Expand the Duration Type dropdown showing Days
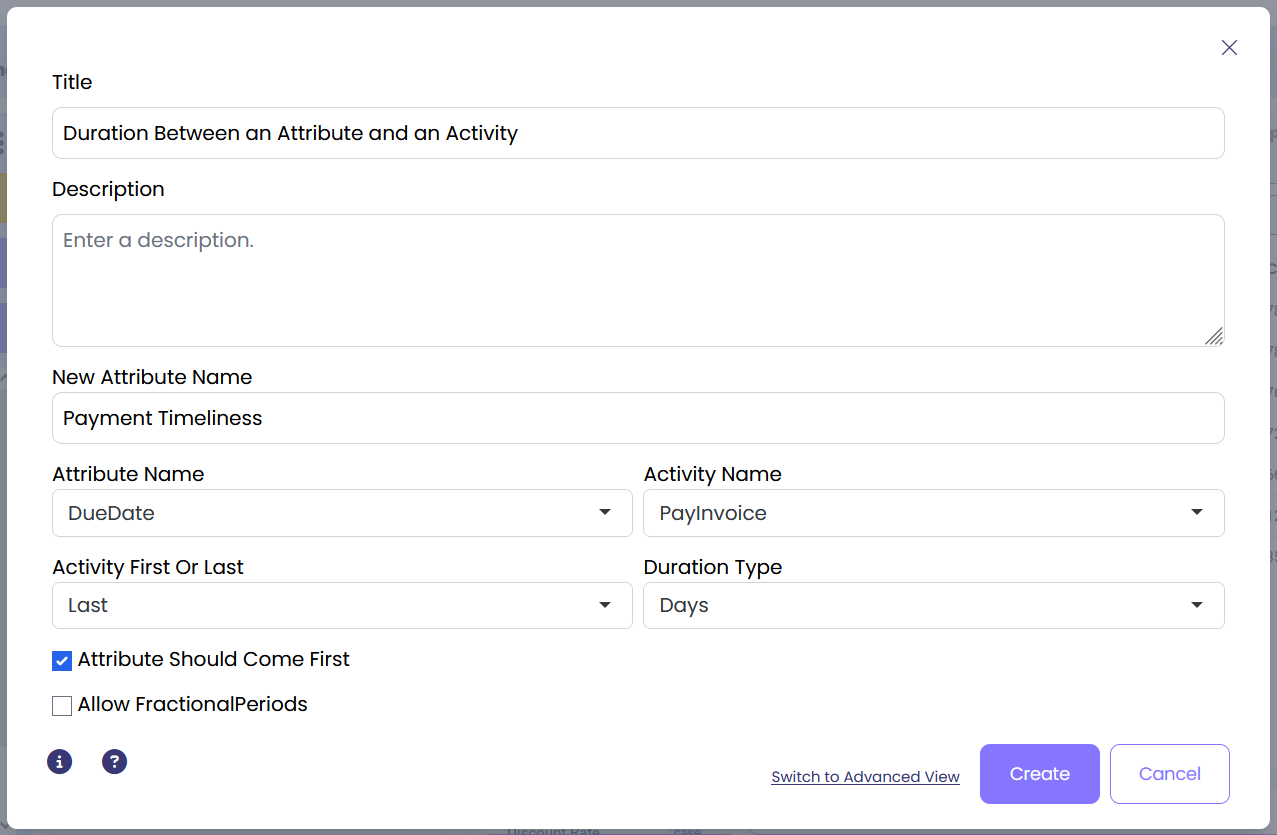This screenshot has height=835, width=1277. (x=933, y=606)
